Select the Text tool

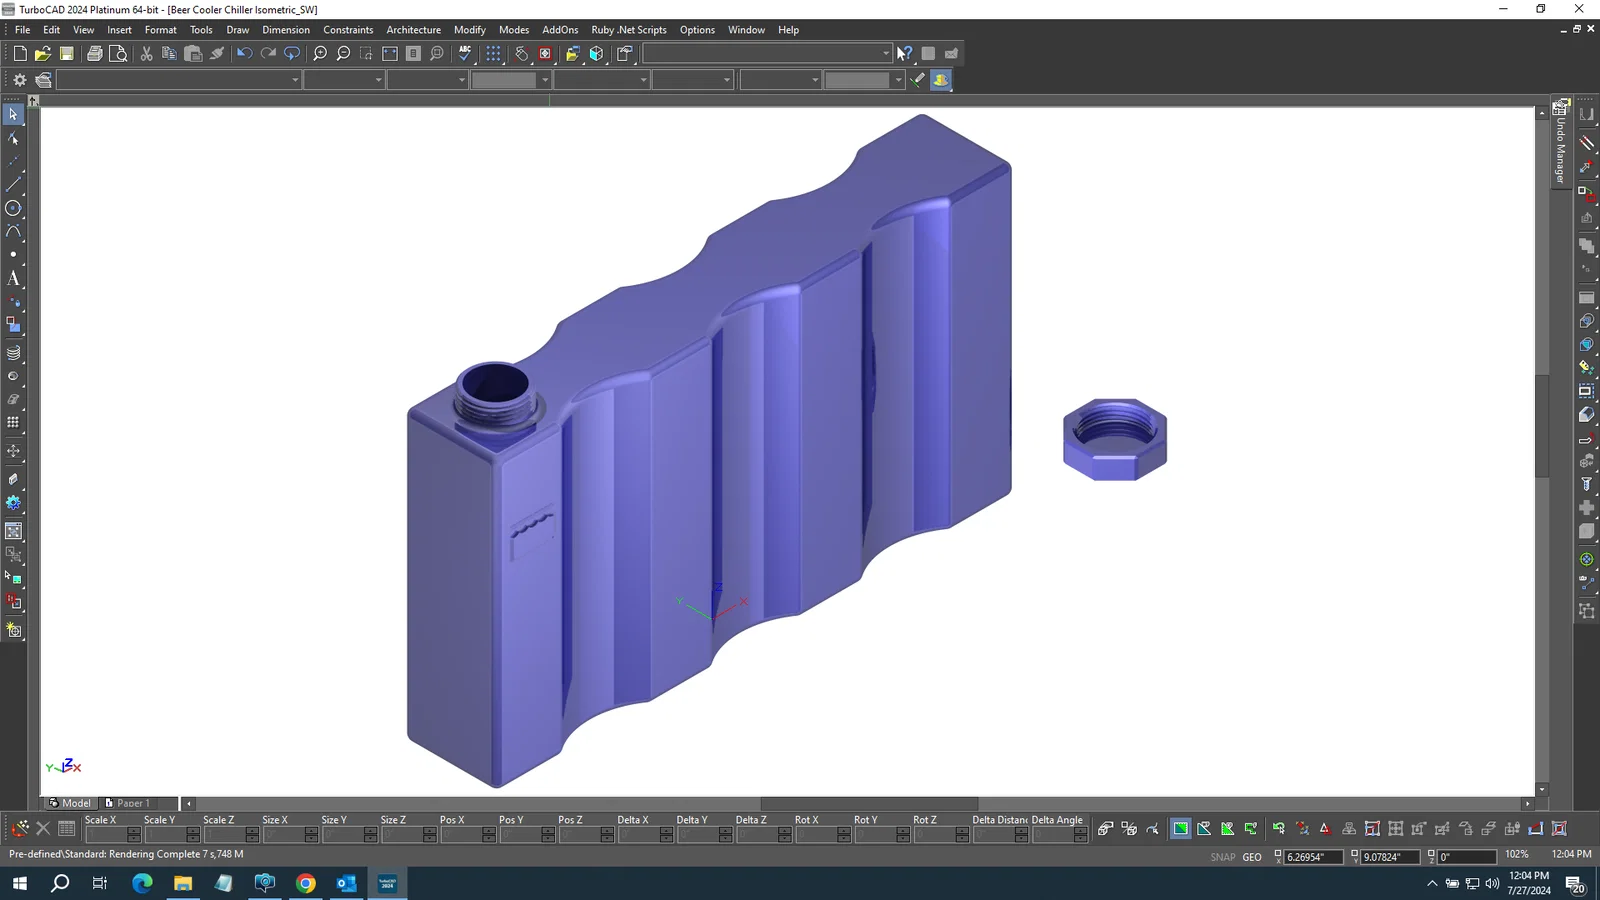[x=13, y=279]
